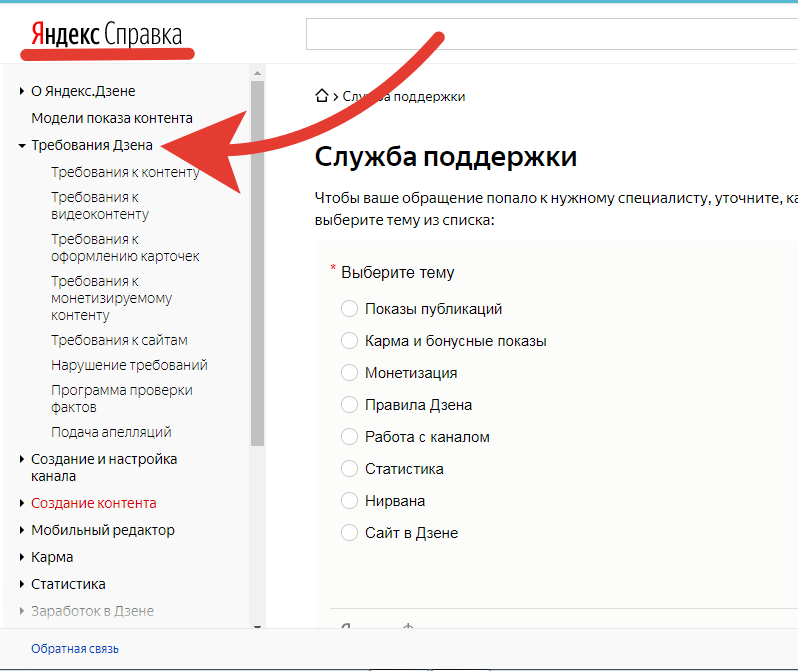Open Модели показа контента page
The image size is (798, 671).
coord(112,118)
